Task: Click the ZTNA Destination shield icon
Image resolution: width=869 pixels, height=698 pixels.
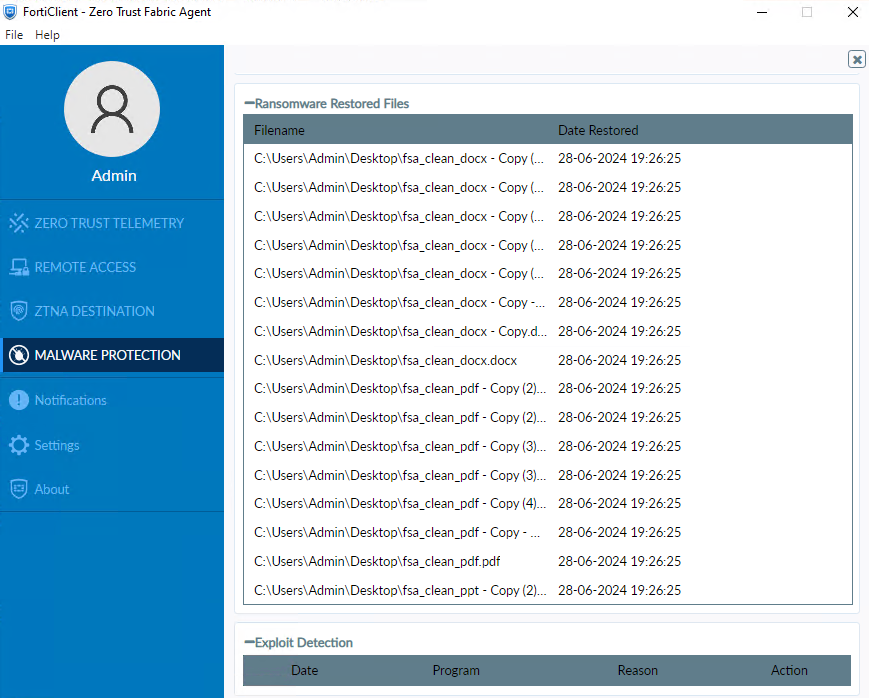Action: [x=19, y=311]
